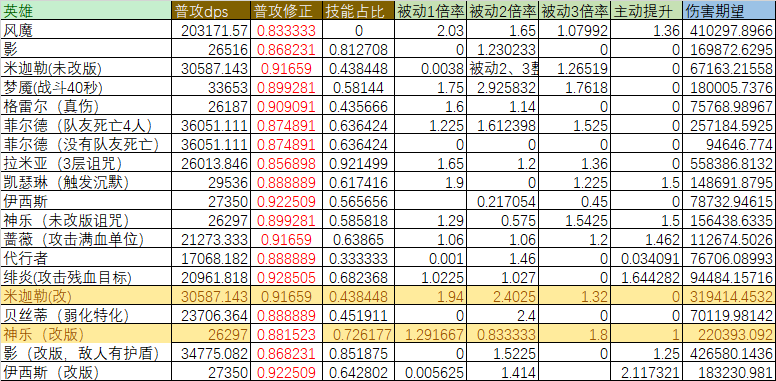Select cell with value 203171.57
This screenshot has height=381, width=776.
tap(211, 31)
